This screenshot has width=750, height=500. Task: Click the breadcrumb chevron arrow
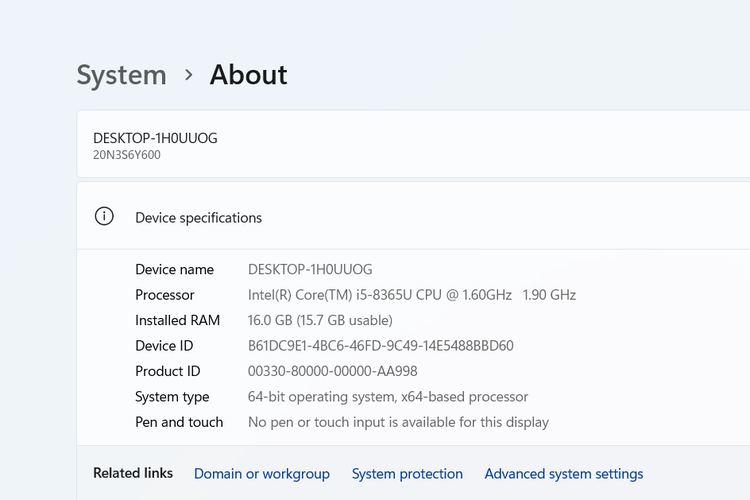188,75
